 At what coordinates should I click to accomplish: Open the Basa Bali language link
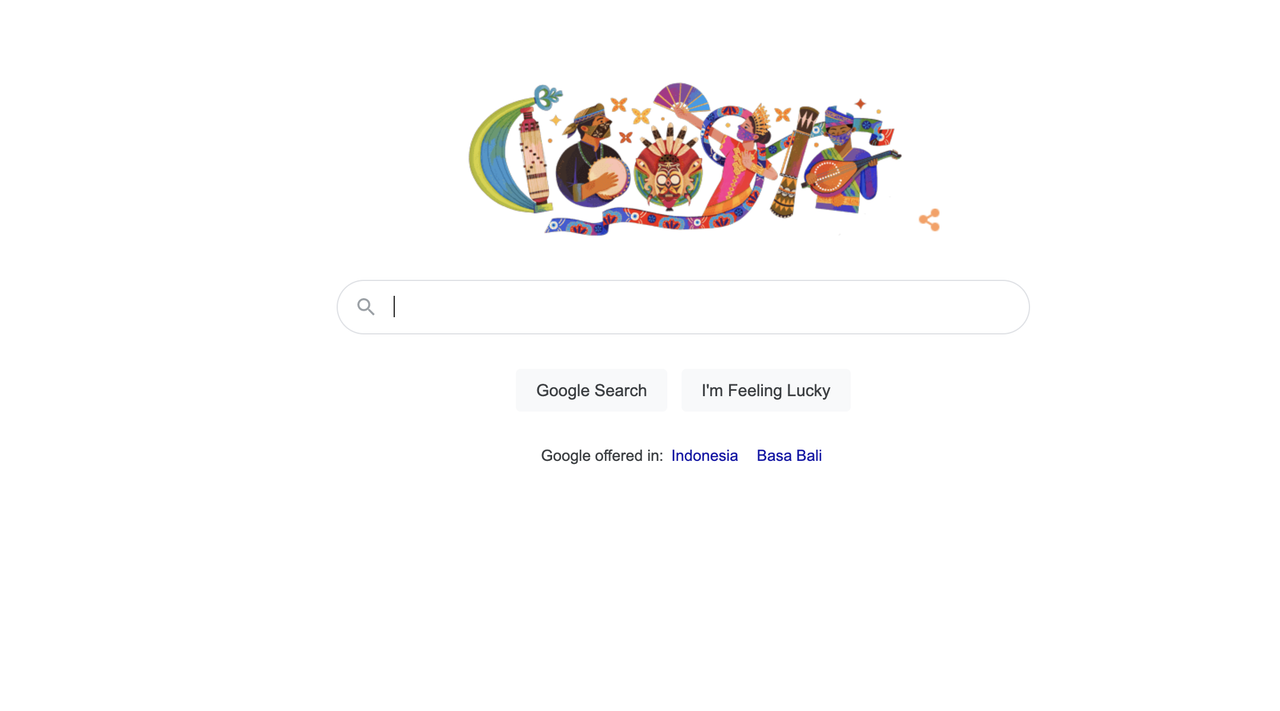pos(789,455)
